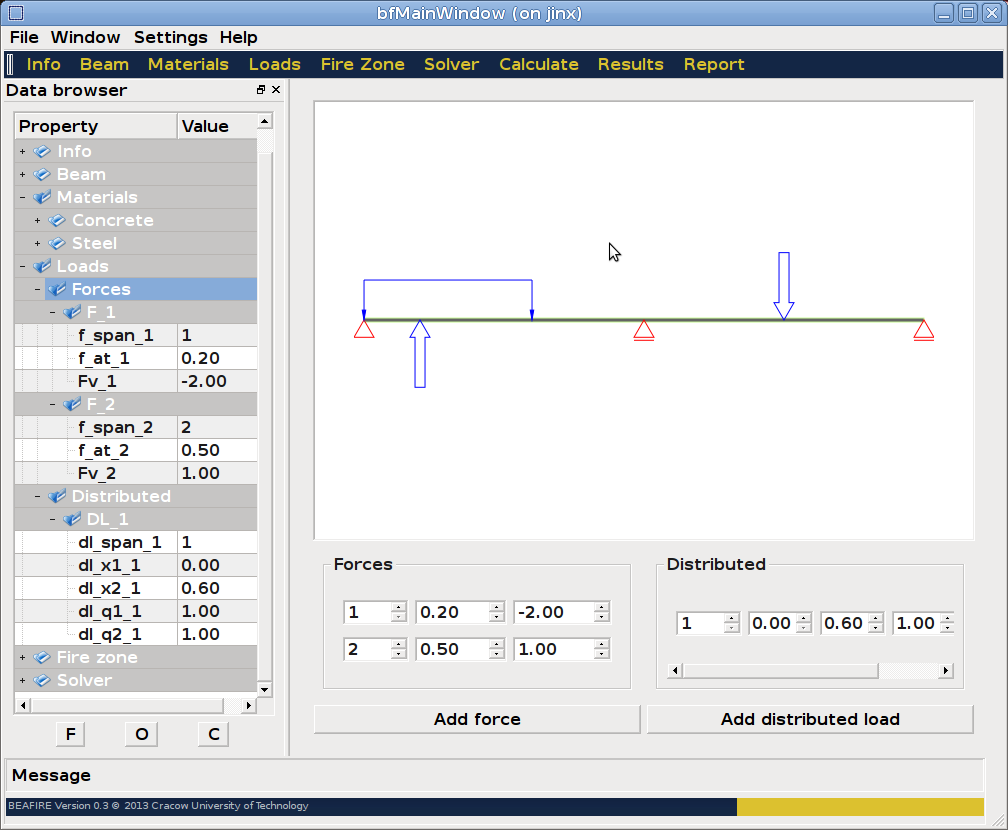
Task: Expand the Beam tree node
Action: point(22,175)
